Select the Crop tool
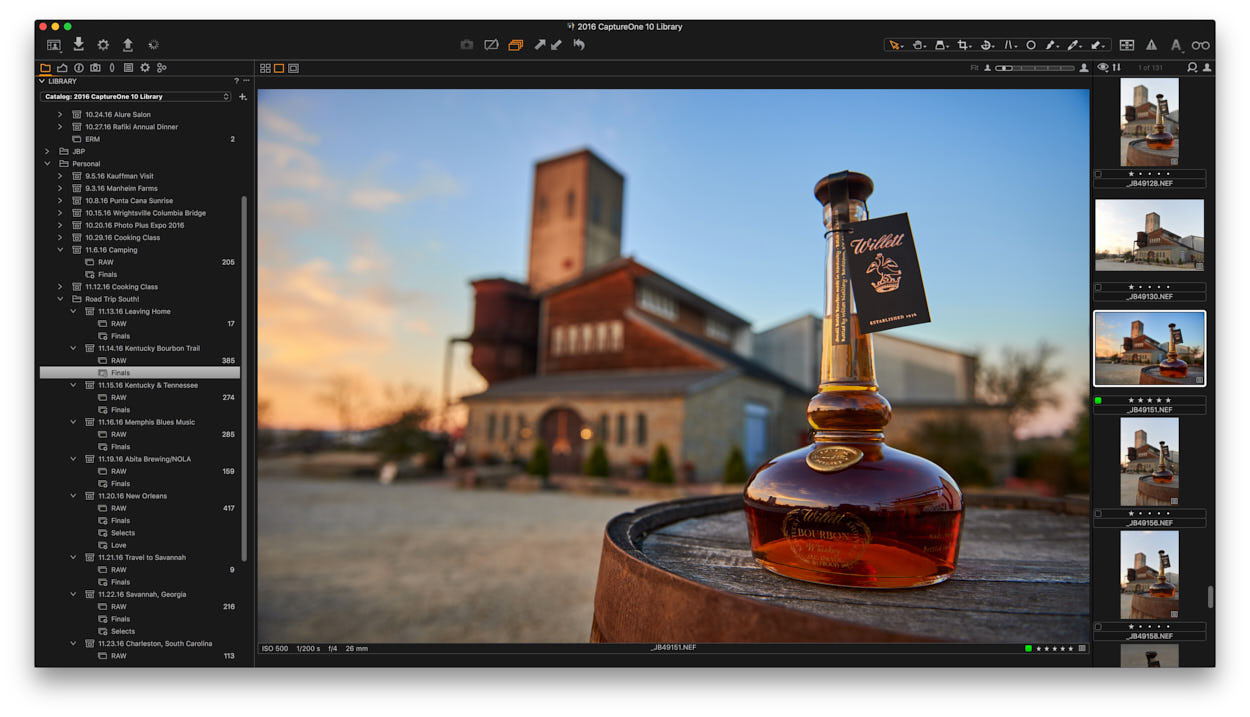1250x717 pixels. tap(964, 45)
